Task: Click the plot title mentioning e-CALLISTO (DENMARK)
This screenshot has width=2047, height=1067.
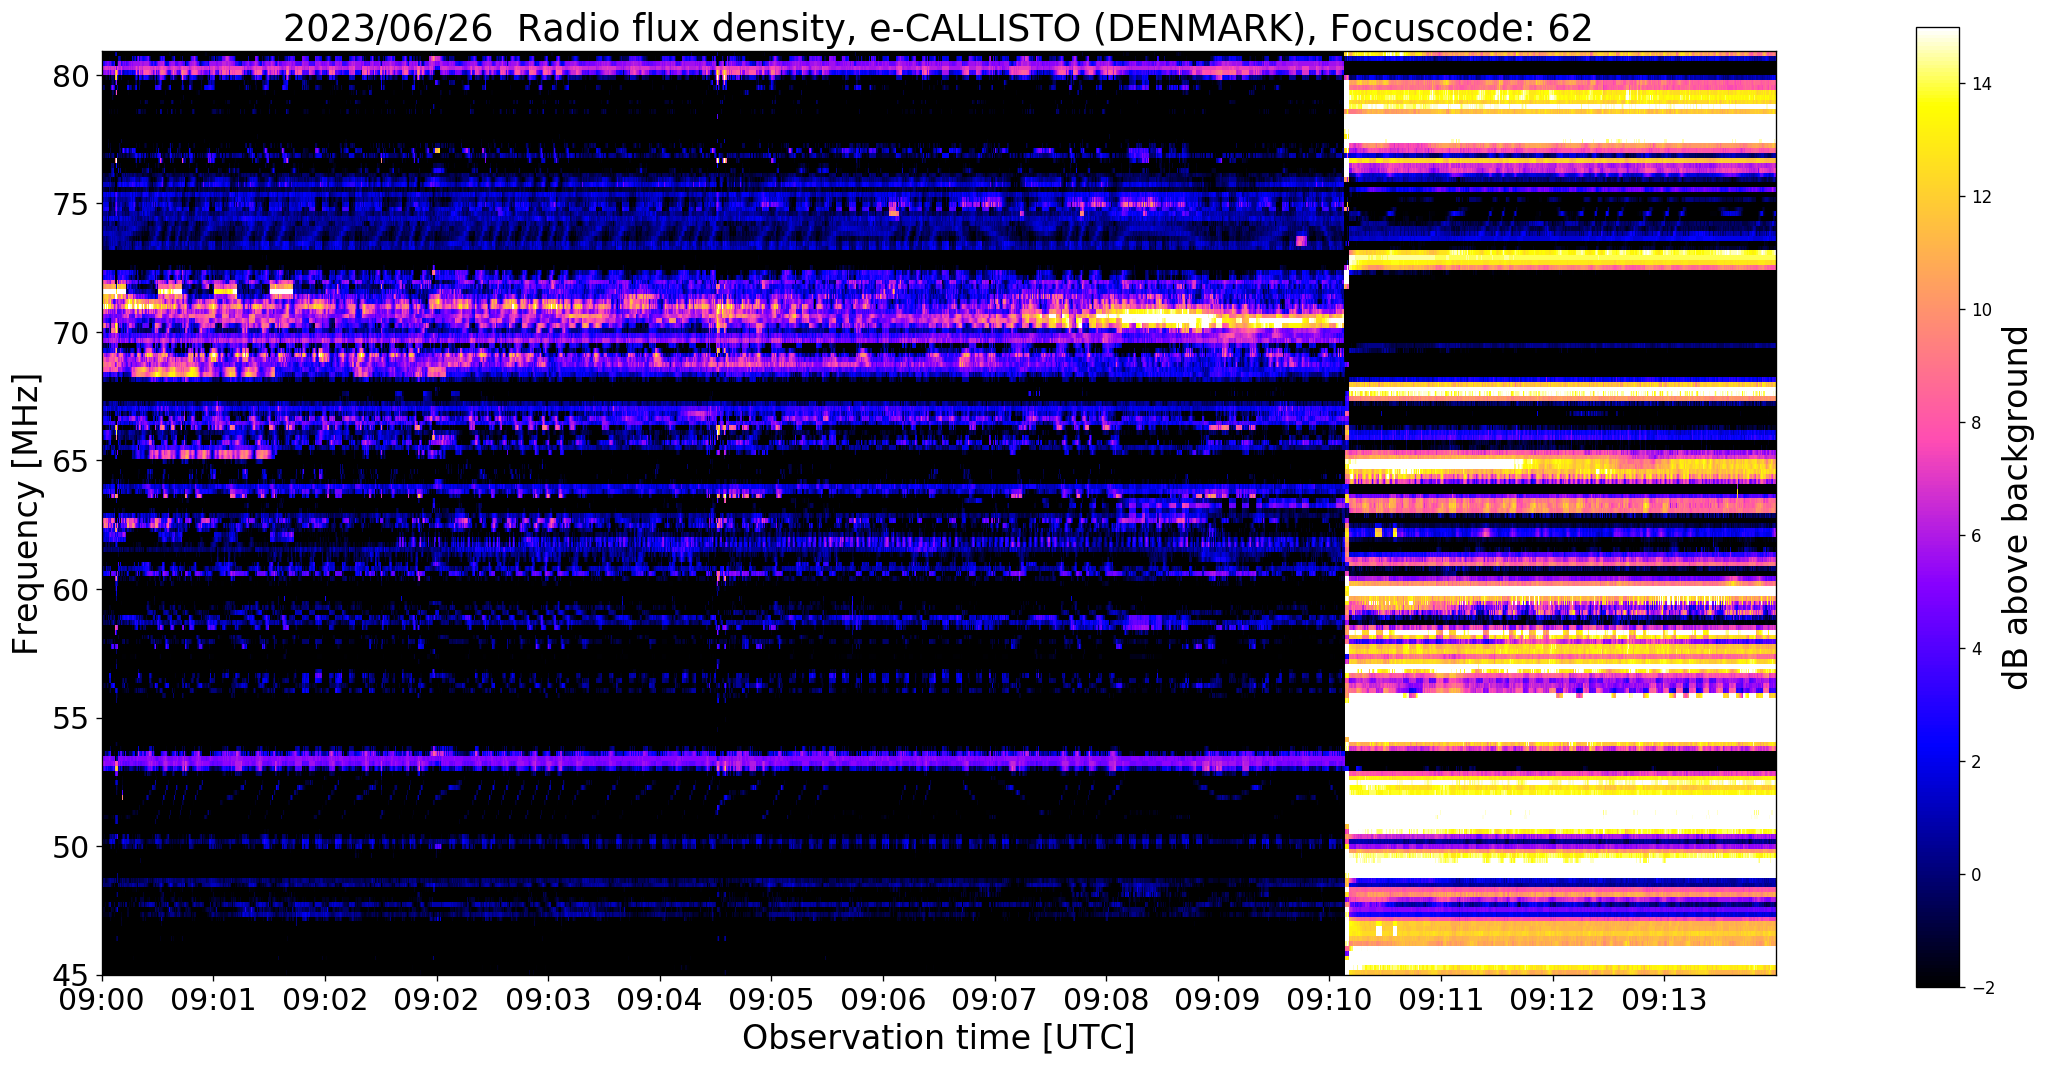Action: (938, 28)
